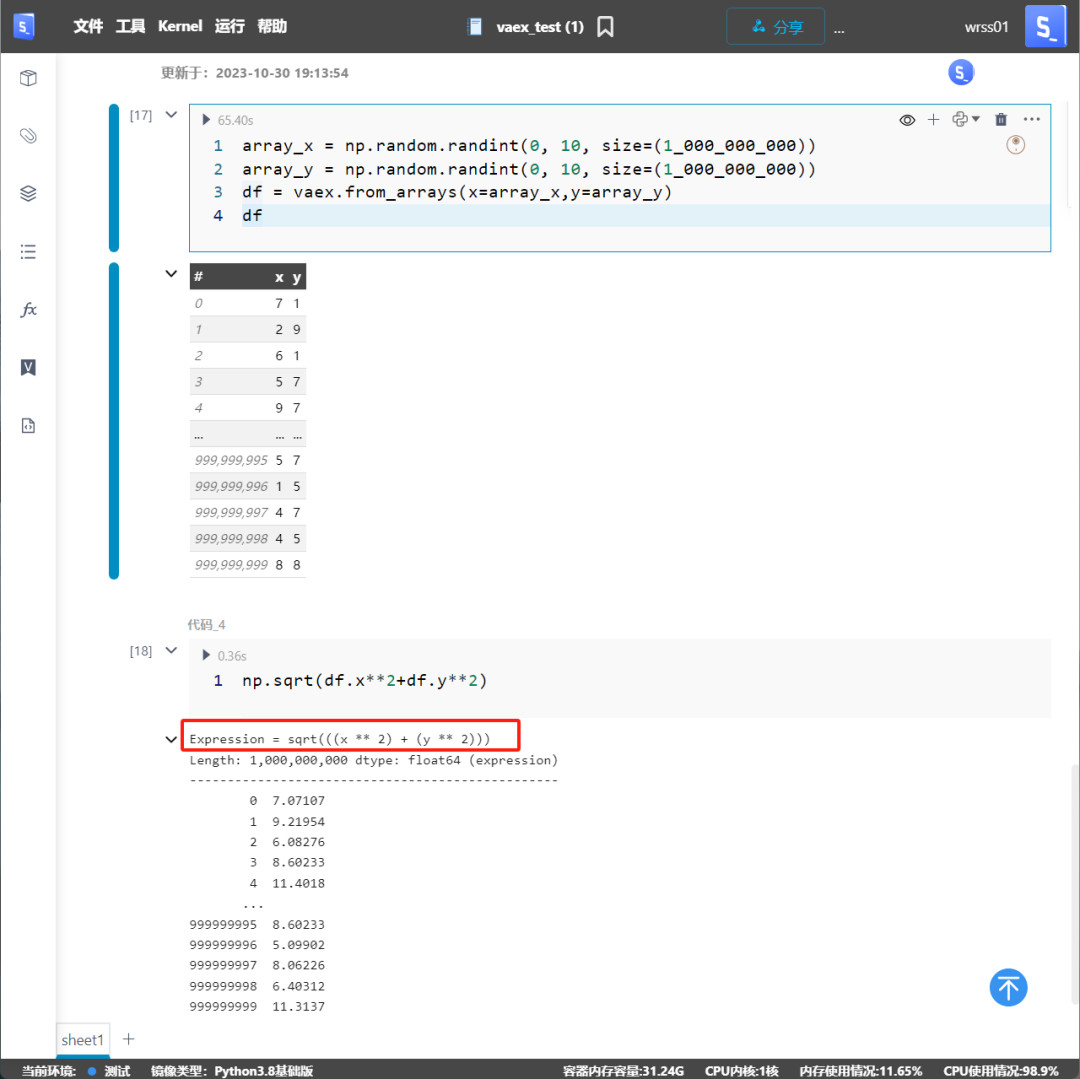Click the wrss01 username
The height and width of the screenshot is (1079, 1080).
(986, 27)
